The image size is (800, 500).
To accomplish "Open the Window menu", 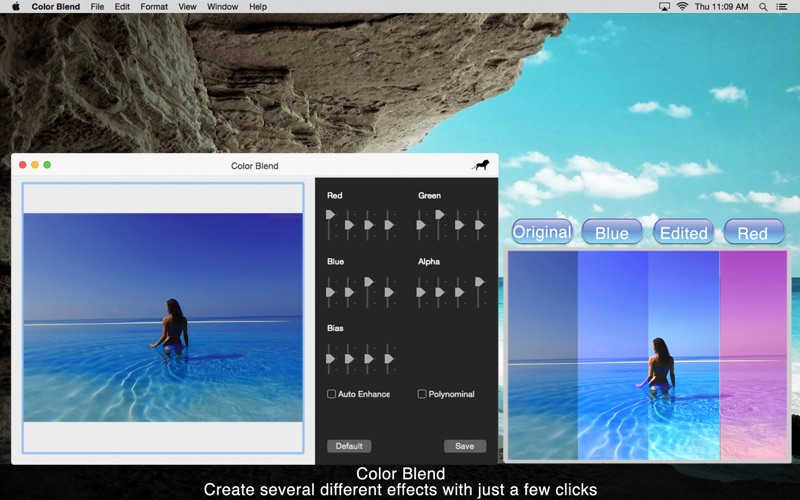I will click(222, 7).
